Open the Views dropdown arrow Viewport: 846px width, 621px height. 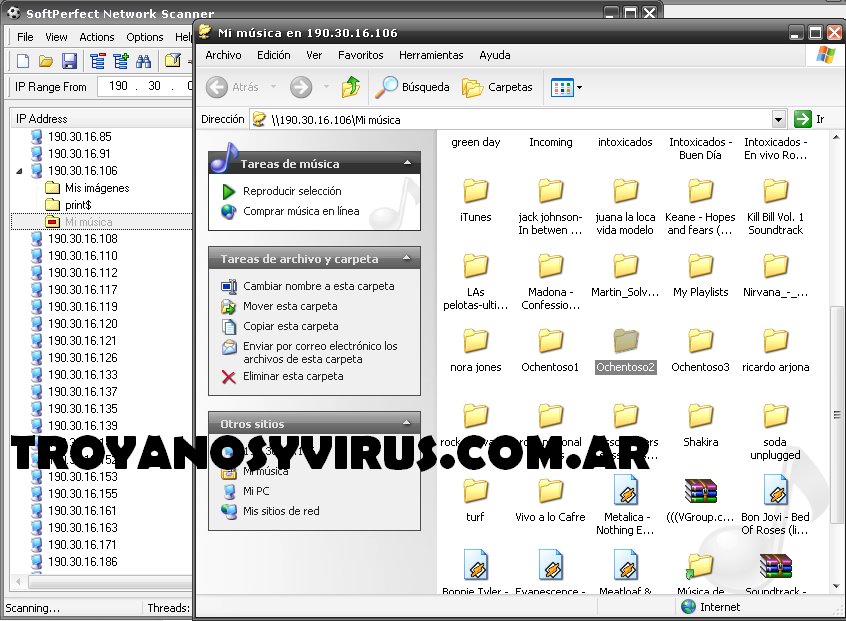(x=579, y=87)
